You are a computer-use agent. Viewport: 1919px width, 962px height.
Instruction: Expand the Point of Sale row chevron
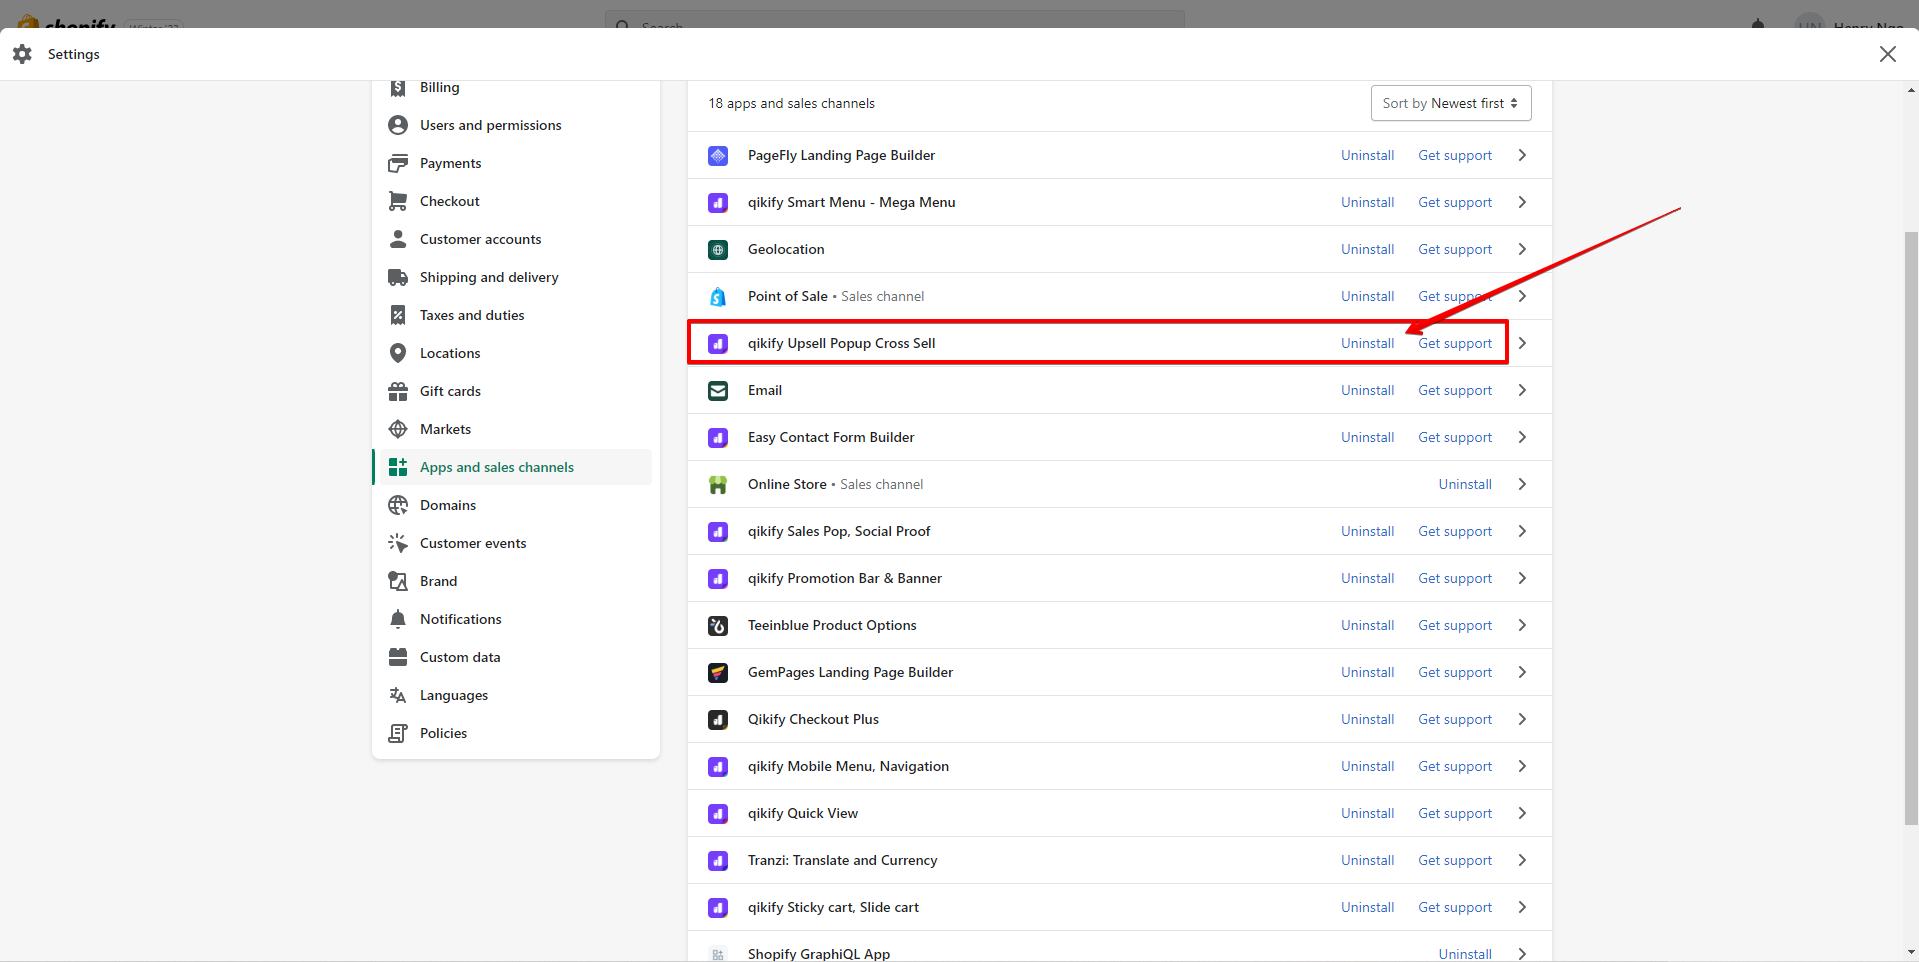(x=1522, y=296)
